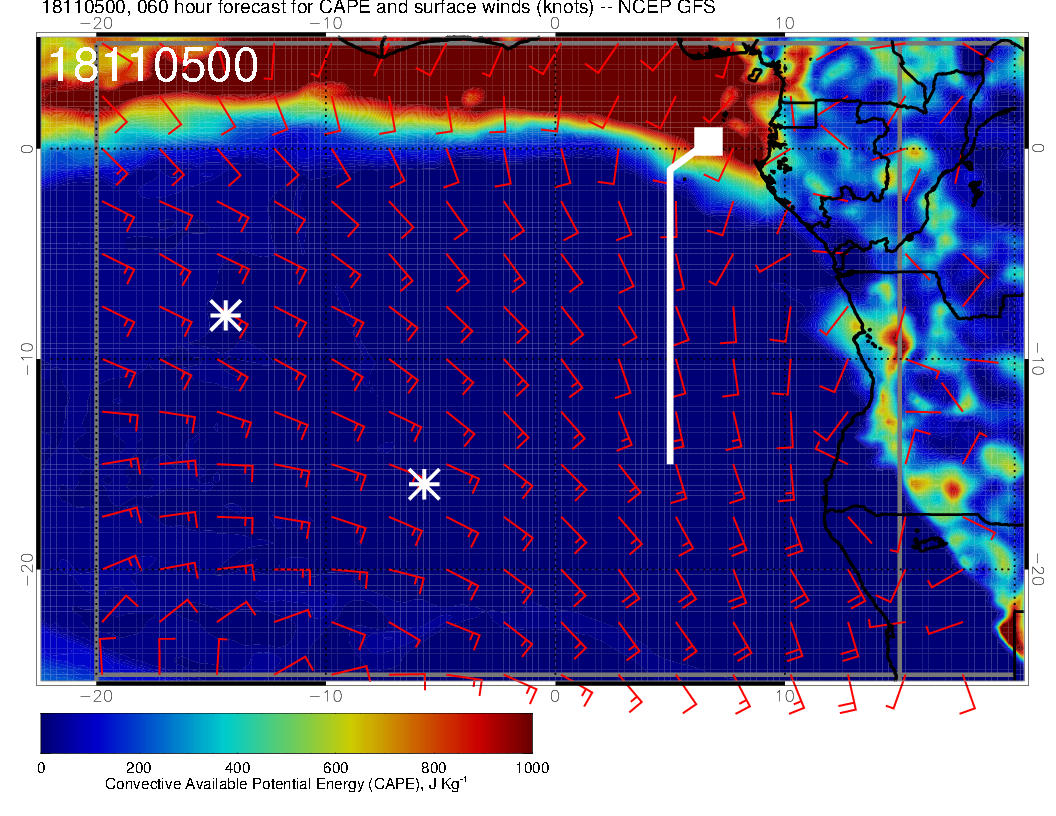Click the large white '18110500' timestamp overlay
This screenshot has width=1056, height=816.
click(154, 65)
